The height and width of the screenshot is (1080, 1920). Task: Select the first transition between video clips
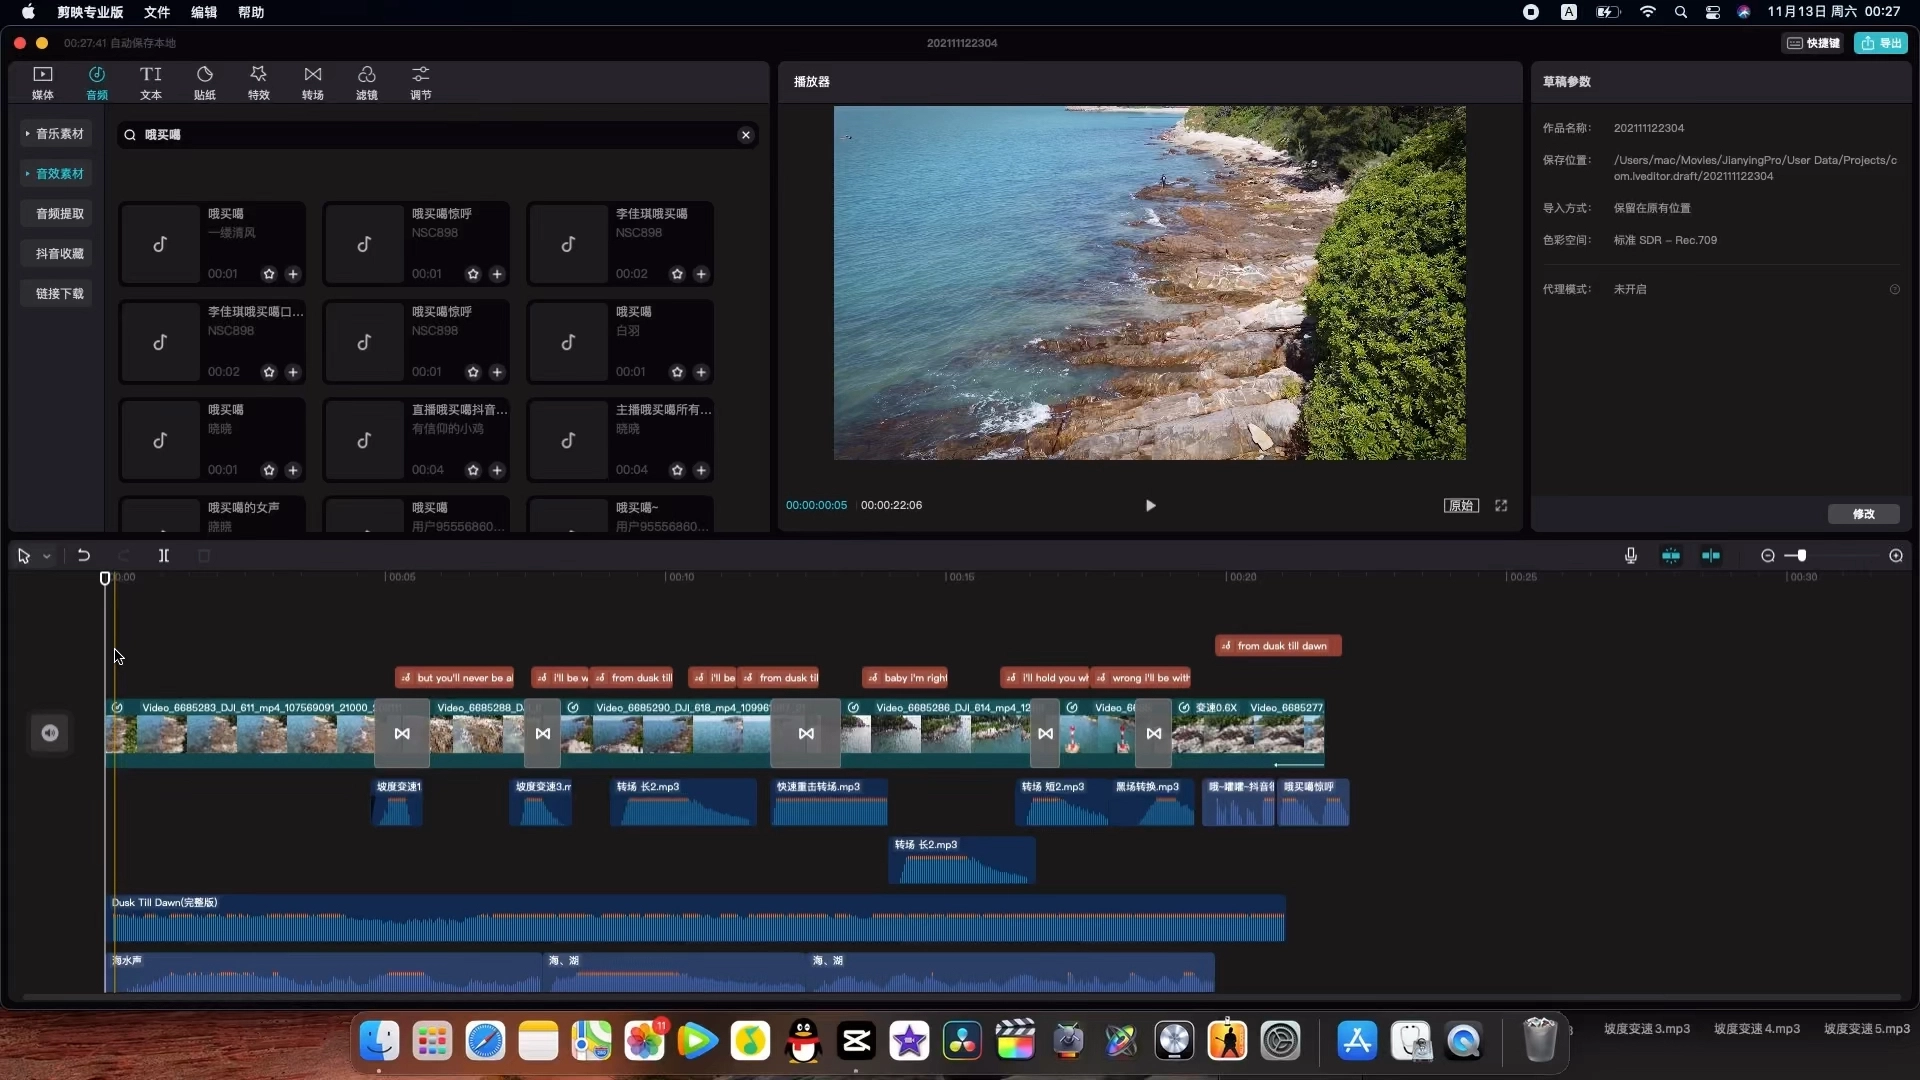pyautogui.click(x=402, y=734)
